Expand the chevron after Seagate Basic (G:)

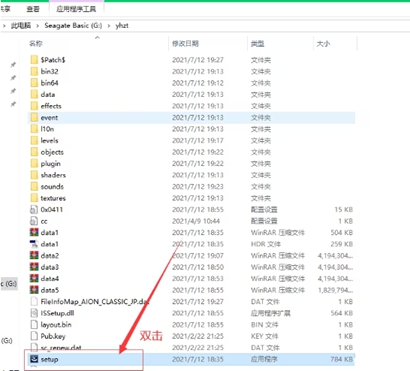(109, 26)
